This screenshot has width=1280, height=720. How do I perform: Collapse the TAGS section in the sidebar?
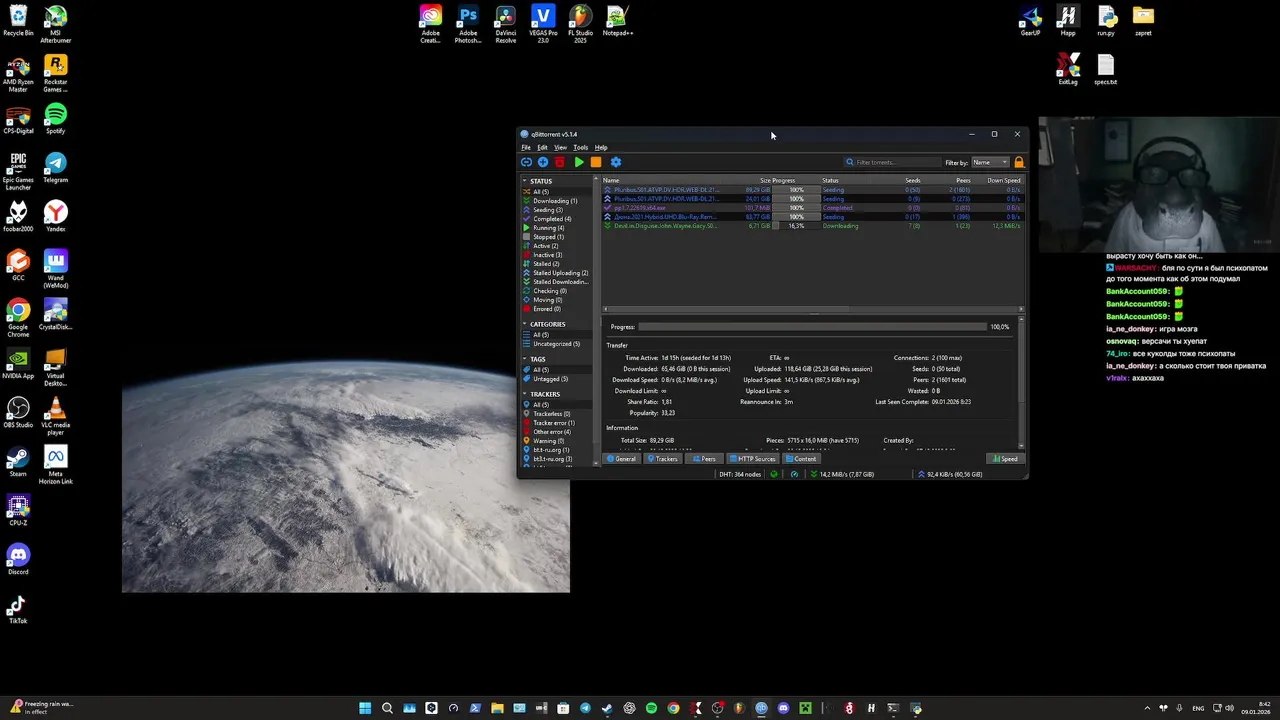click(x=524, y=359)
